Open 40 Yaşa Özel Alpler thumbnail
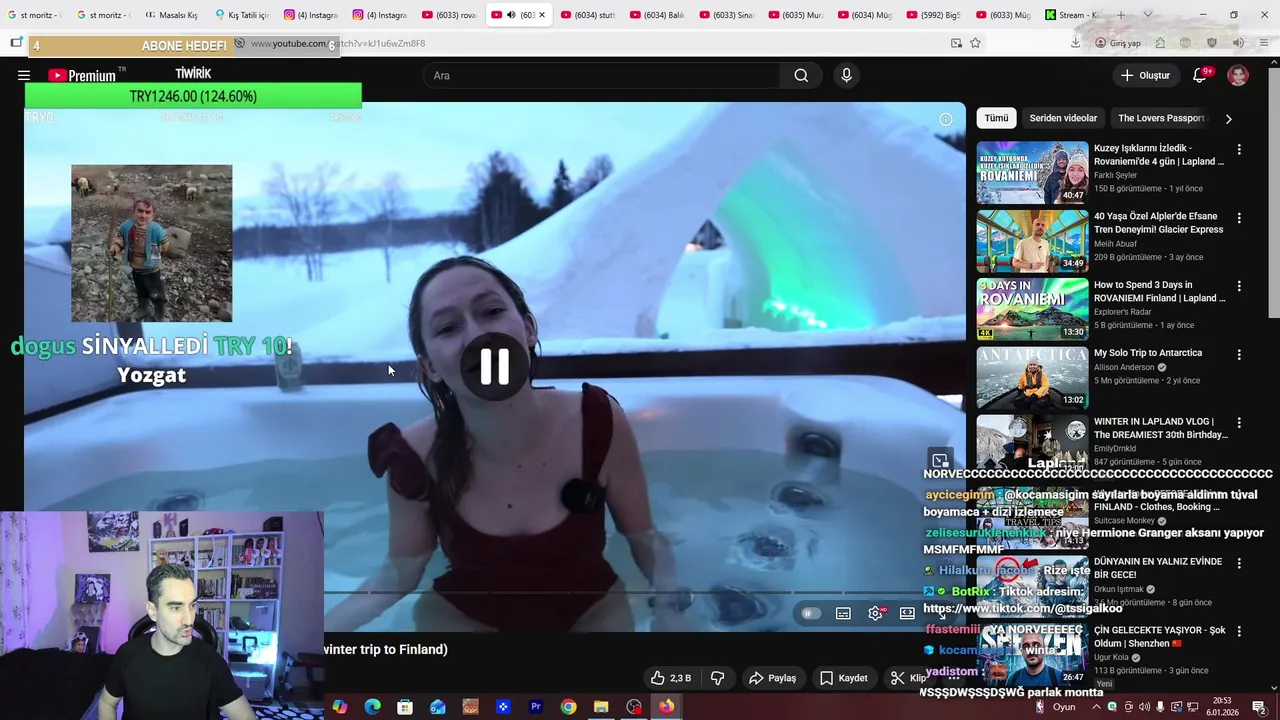 1032,241
